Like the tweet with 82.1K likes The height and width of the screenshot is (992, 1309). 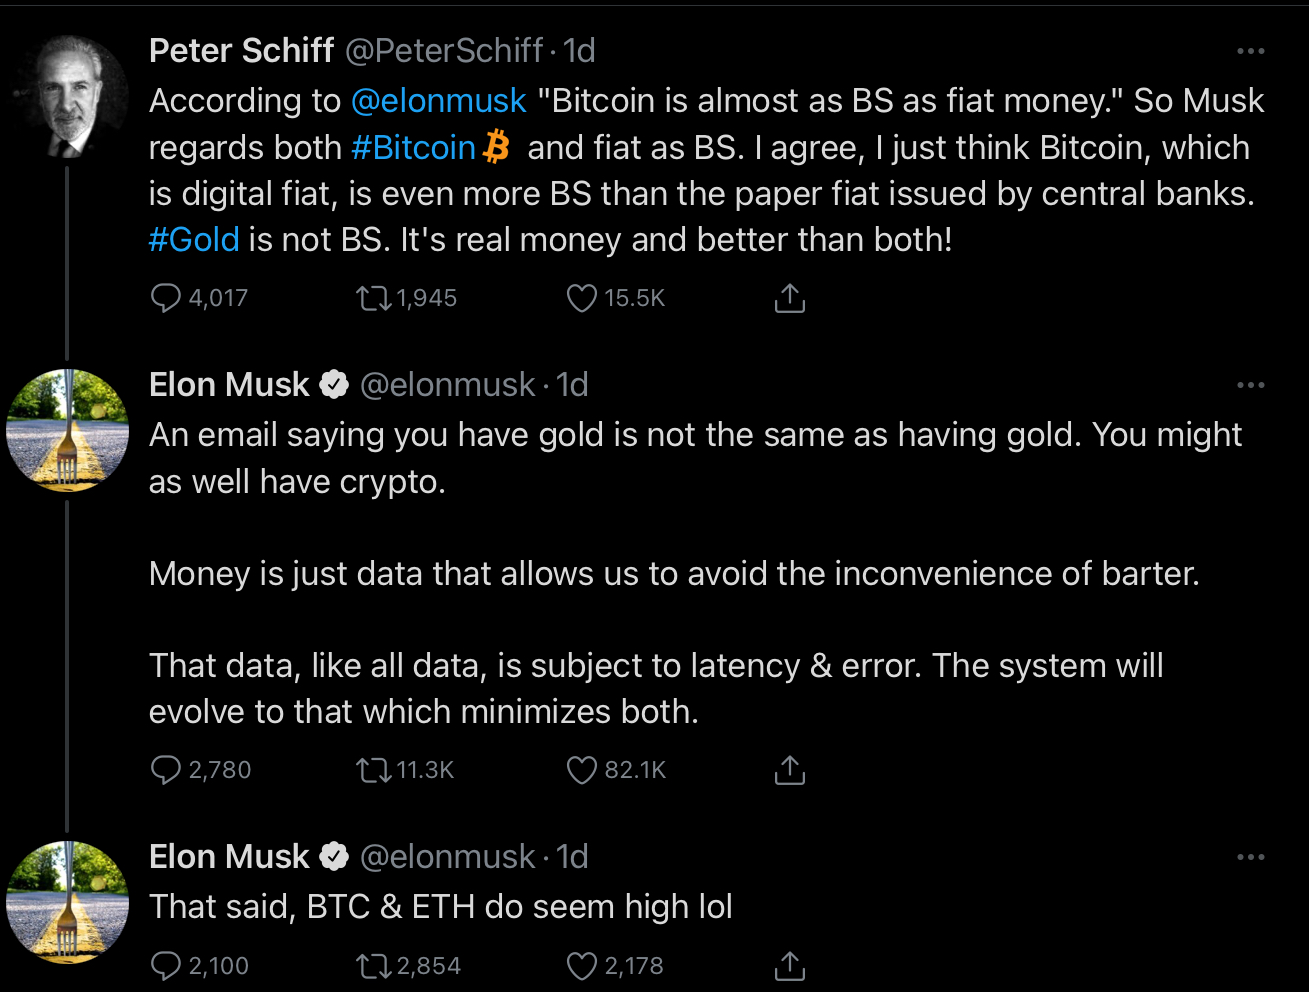[582, 770]
